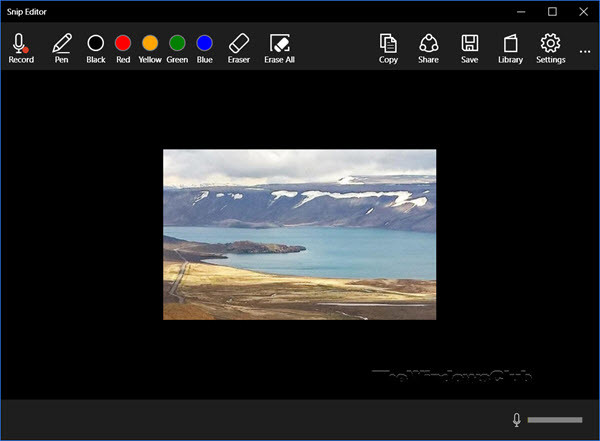Click Erase All to clear annotations

click(279, 48)
